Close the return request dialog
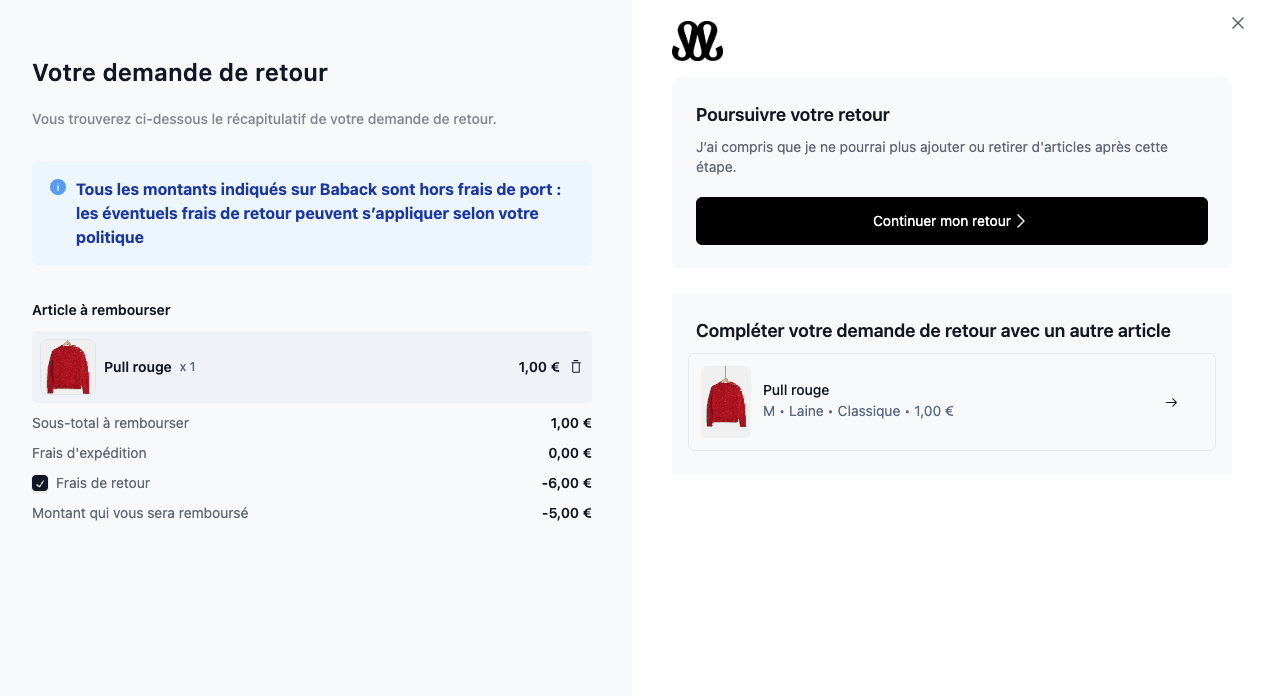Image resolution: width=1272 pixels, height=696 pixels. (x=1238, y=23)
